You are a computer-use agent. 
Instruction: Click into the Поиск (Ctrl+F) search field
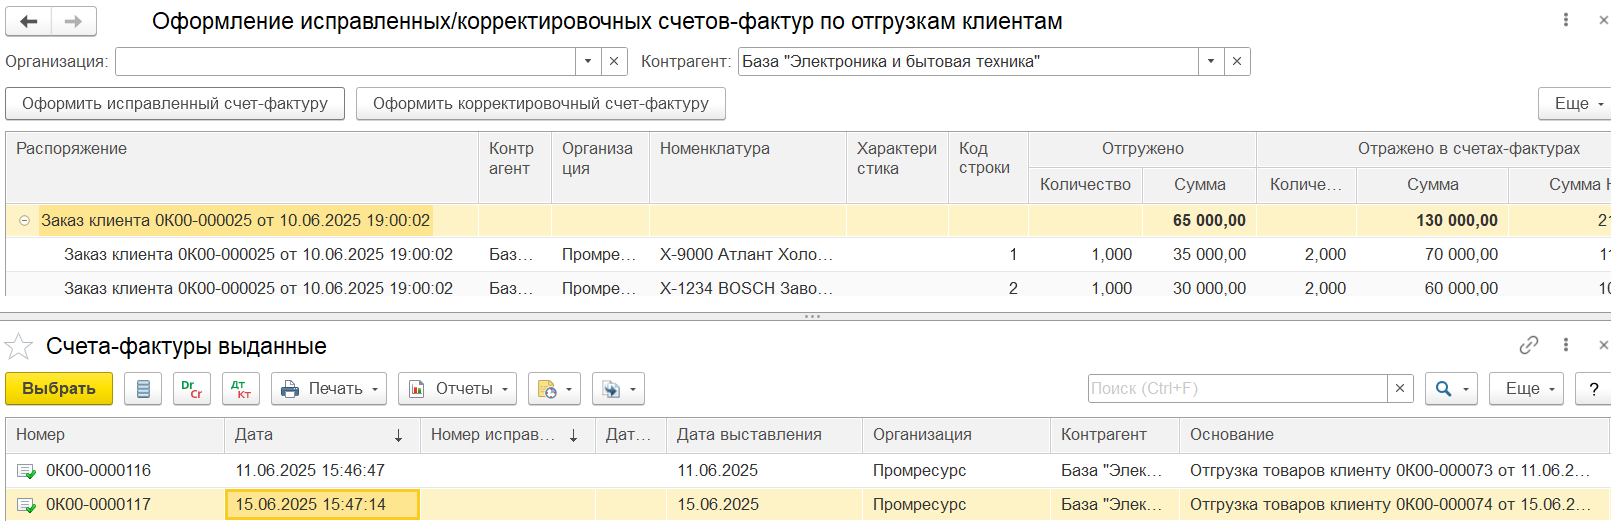pyautogui.click(x=1237, y=389)
